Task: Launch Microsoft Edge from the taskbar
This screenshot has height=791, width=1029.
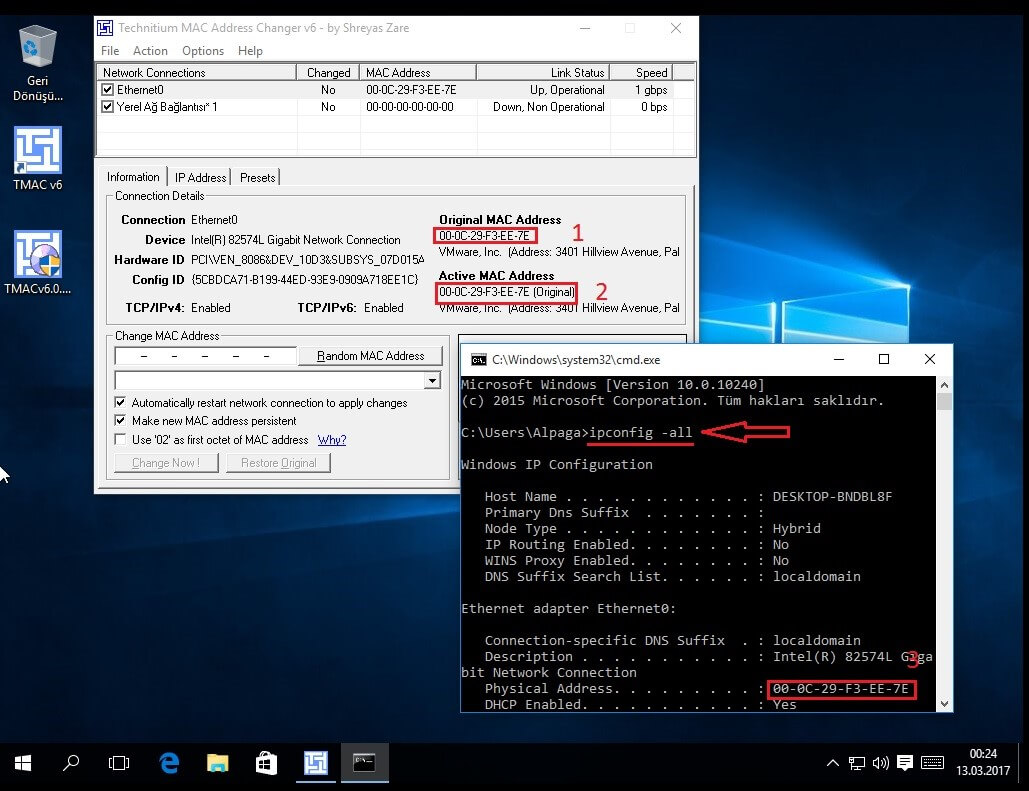Action: (x=169, y=764)
